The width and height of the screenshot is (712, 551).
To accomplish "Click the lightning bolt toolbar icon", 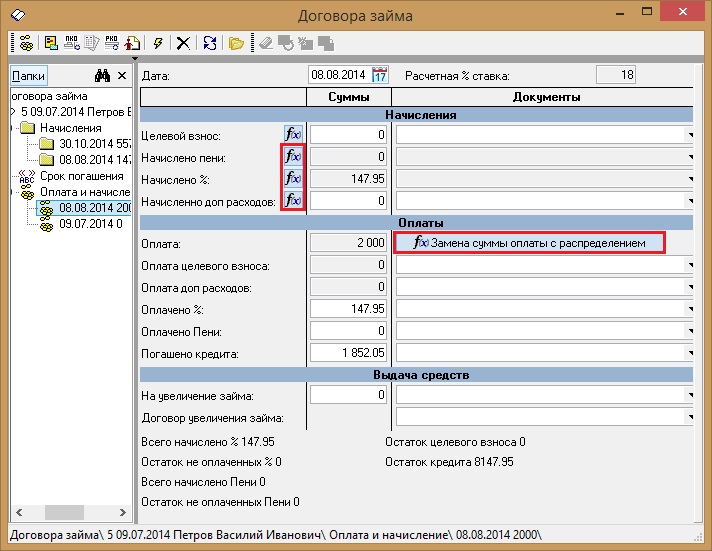I will pyautogui.click(x=158, y=43).
